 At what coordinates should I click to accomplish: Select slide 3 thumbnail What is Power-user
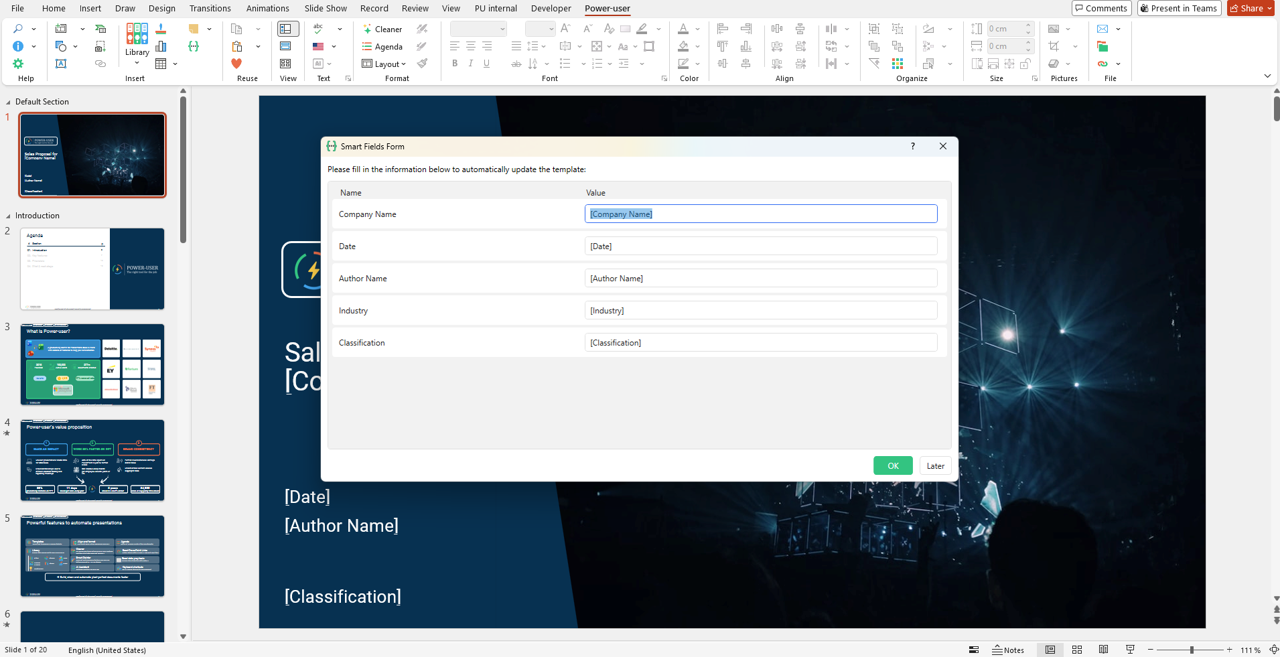pos(92,364)
